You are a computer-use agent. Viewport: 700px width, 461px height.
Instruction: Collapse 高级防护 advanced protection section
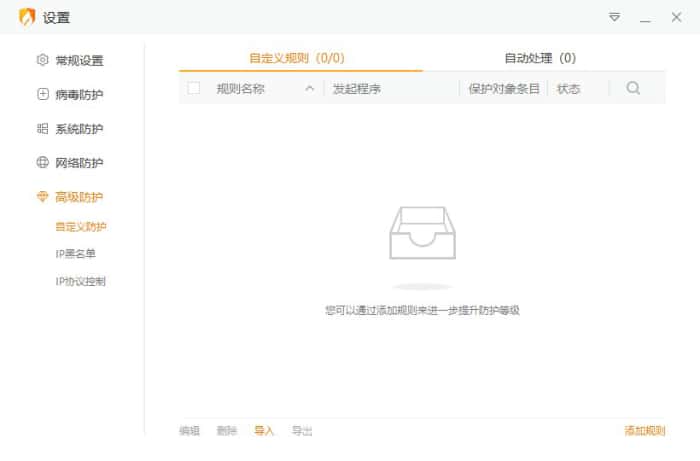(x=79, y=197)
